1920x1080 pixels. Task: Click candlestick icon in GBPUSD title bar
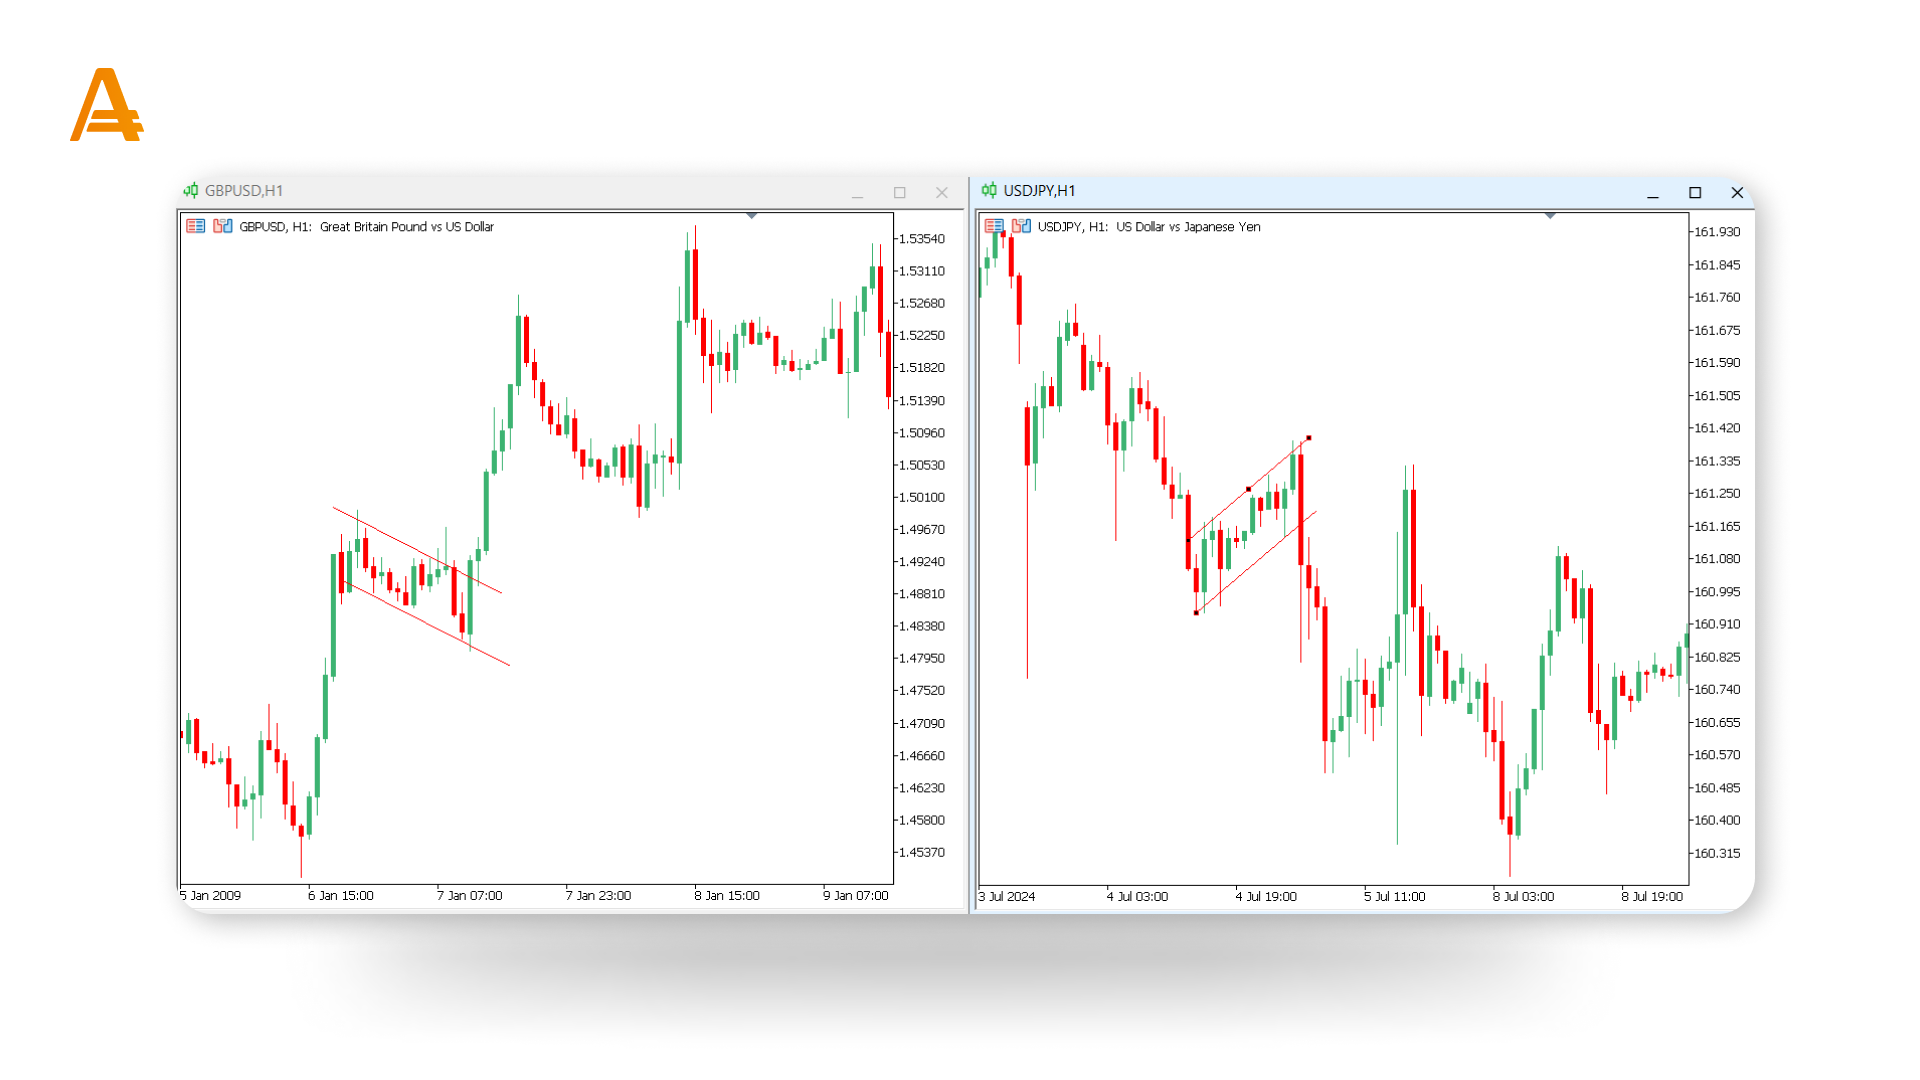pyautogui.click(x=191, y=190)
